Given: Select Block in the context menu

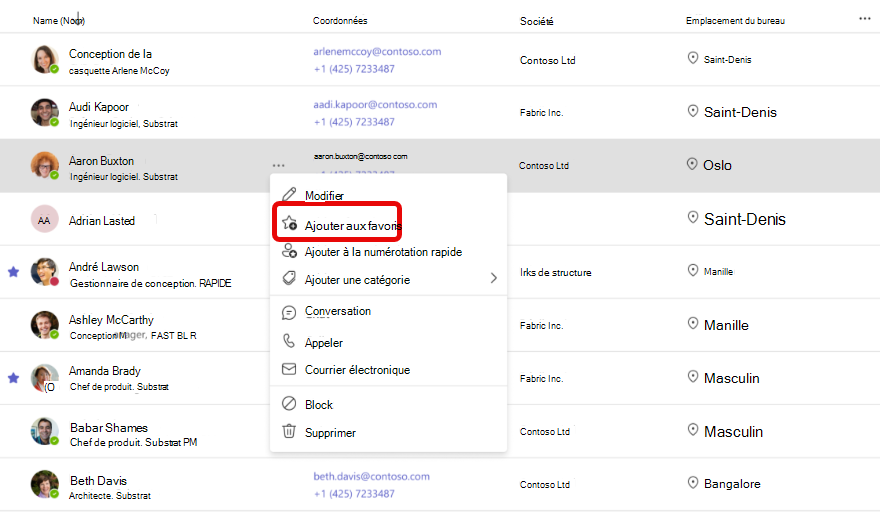Looking at the screenshot, I should [x=388, y=404].
